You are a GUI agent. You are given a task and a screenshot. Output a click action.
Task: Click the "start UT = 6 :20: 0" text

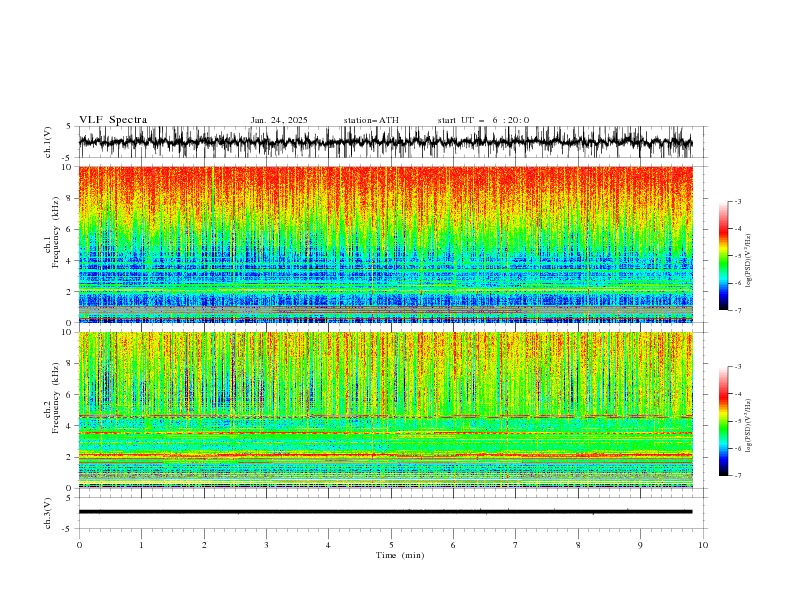coord(483,120)
